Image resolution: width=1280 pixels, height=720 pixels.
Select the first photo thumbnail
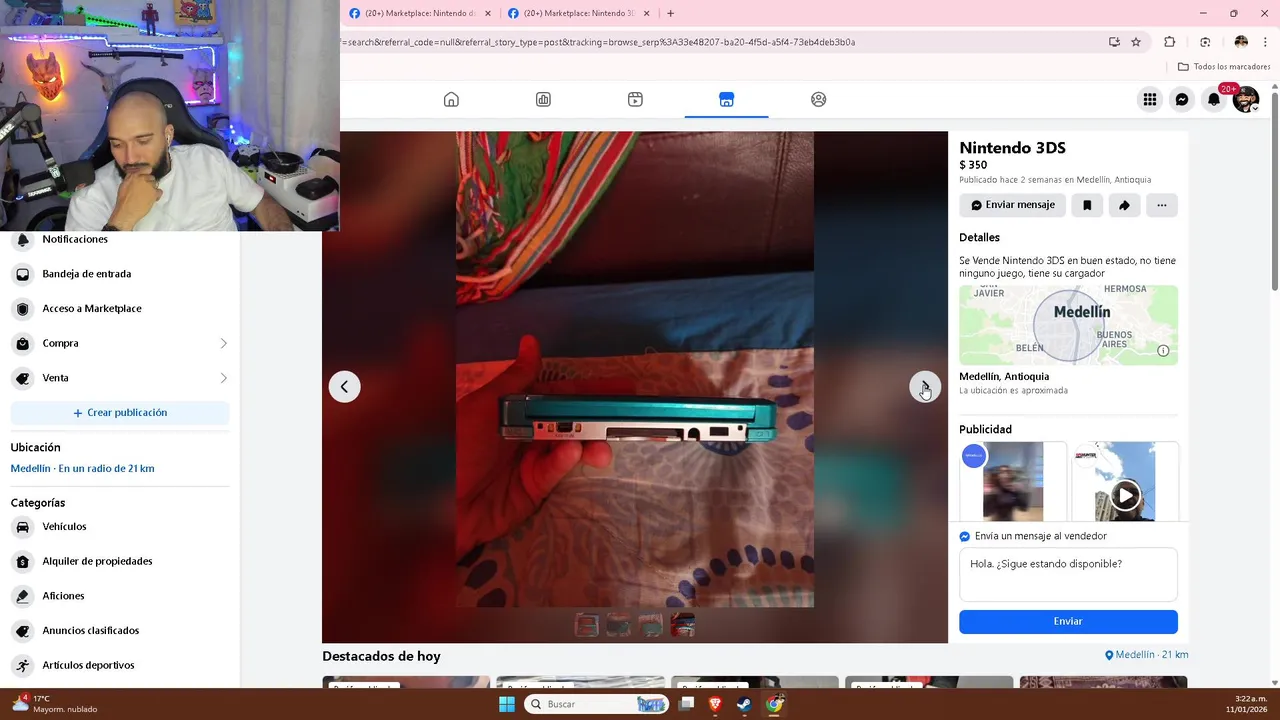(587, 625)
